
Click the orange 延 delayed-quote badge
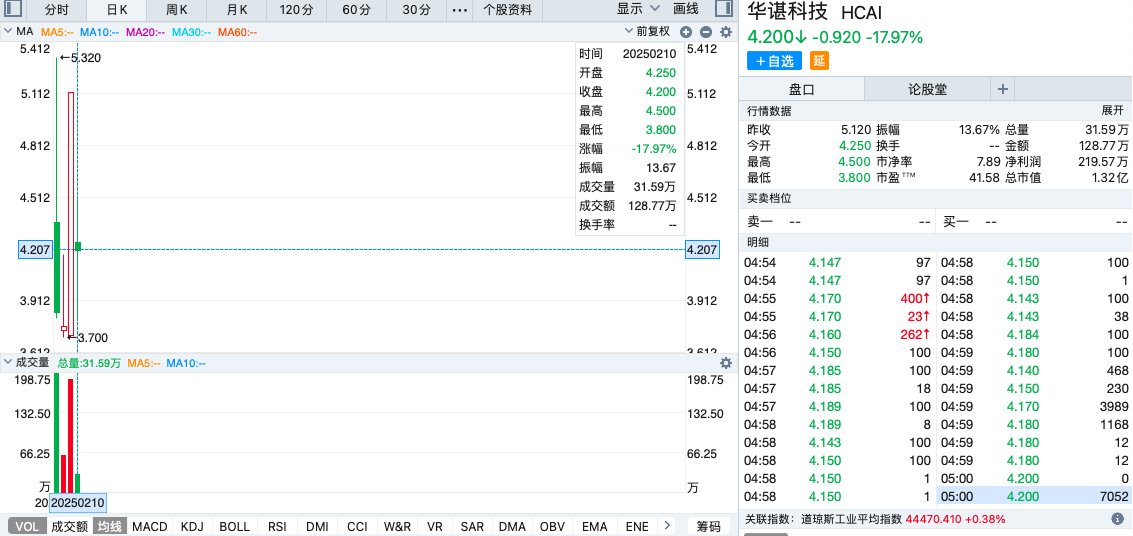coord(819,61)
